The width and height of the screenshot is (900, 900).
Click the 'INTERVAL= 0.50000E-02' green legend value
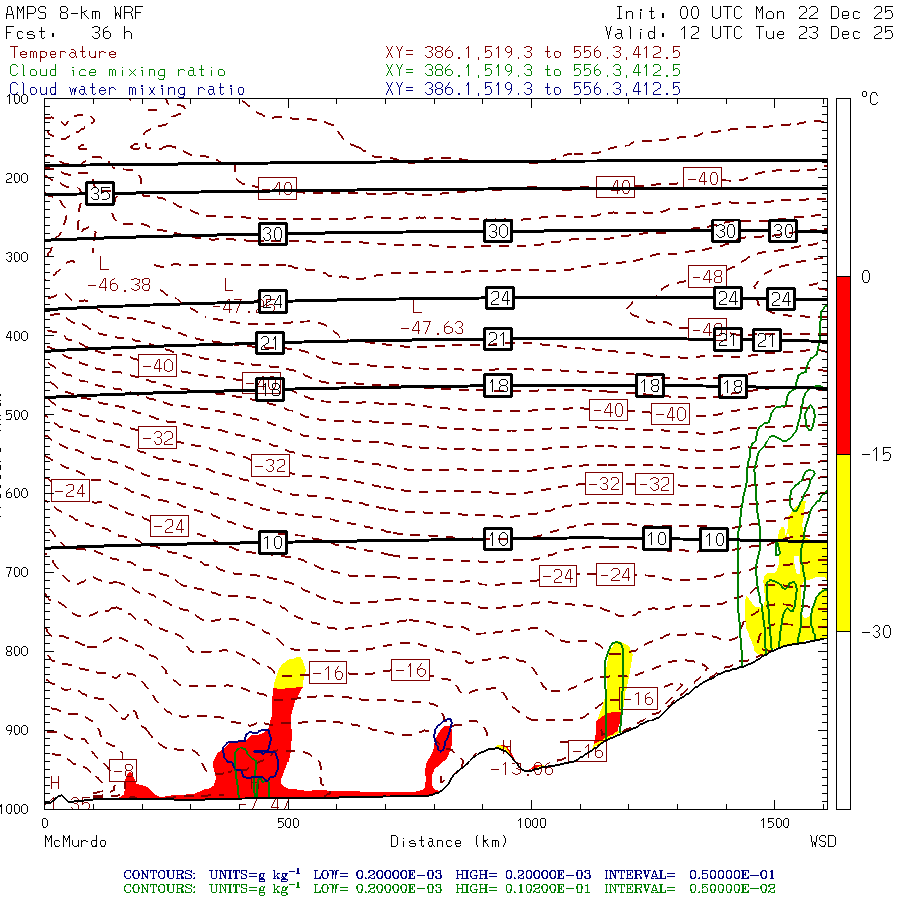[x=689, y=889]
